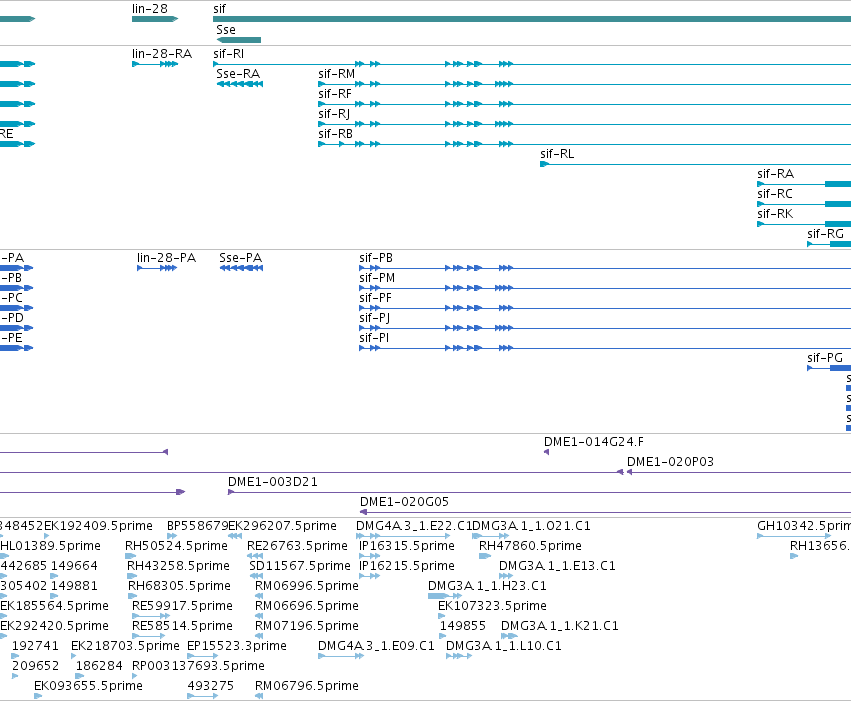
Task: Open the IP16215.5prime EST label
Action: click(407, 566)
